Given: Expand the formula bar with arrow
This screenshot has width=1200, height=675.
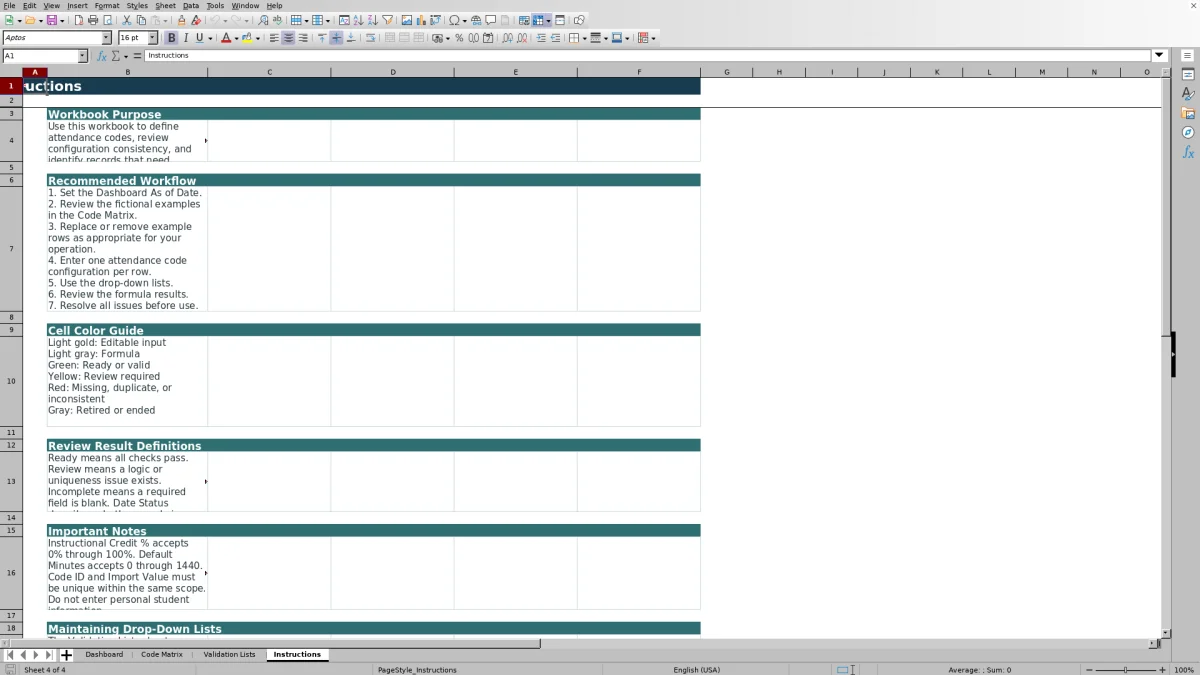Looking at the screenshot, I should (1159, 56).
